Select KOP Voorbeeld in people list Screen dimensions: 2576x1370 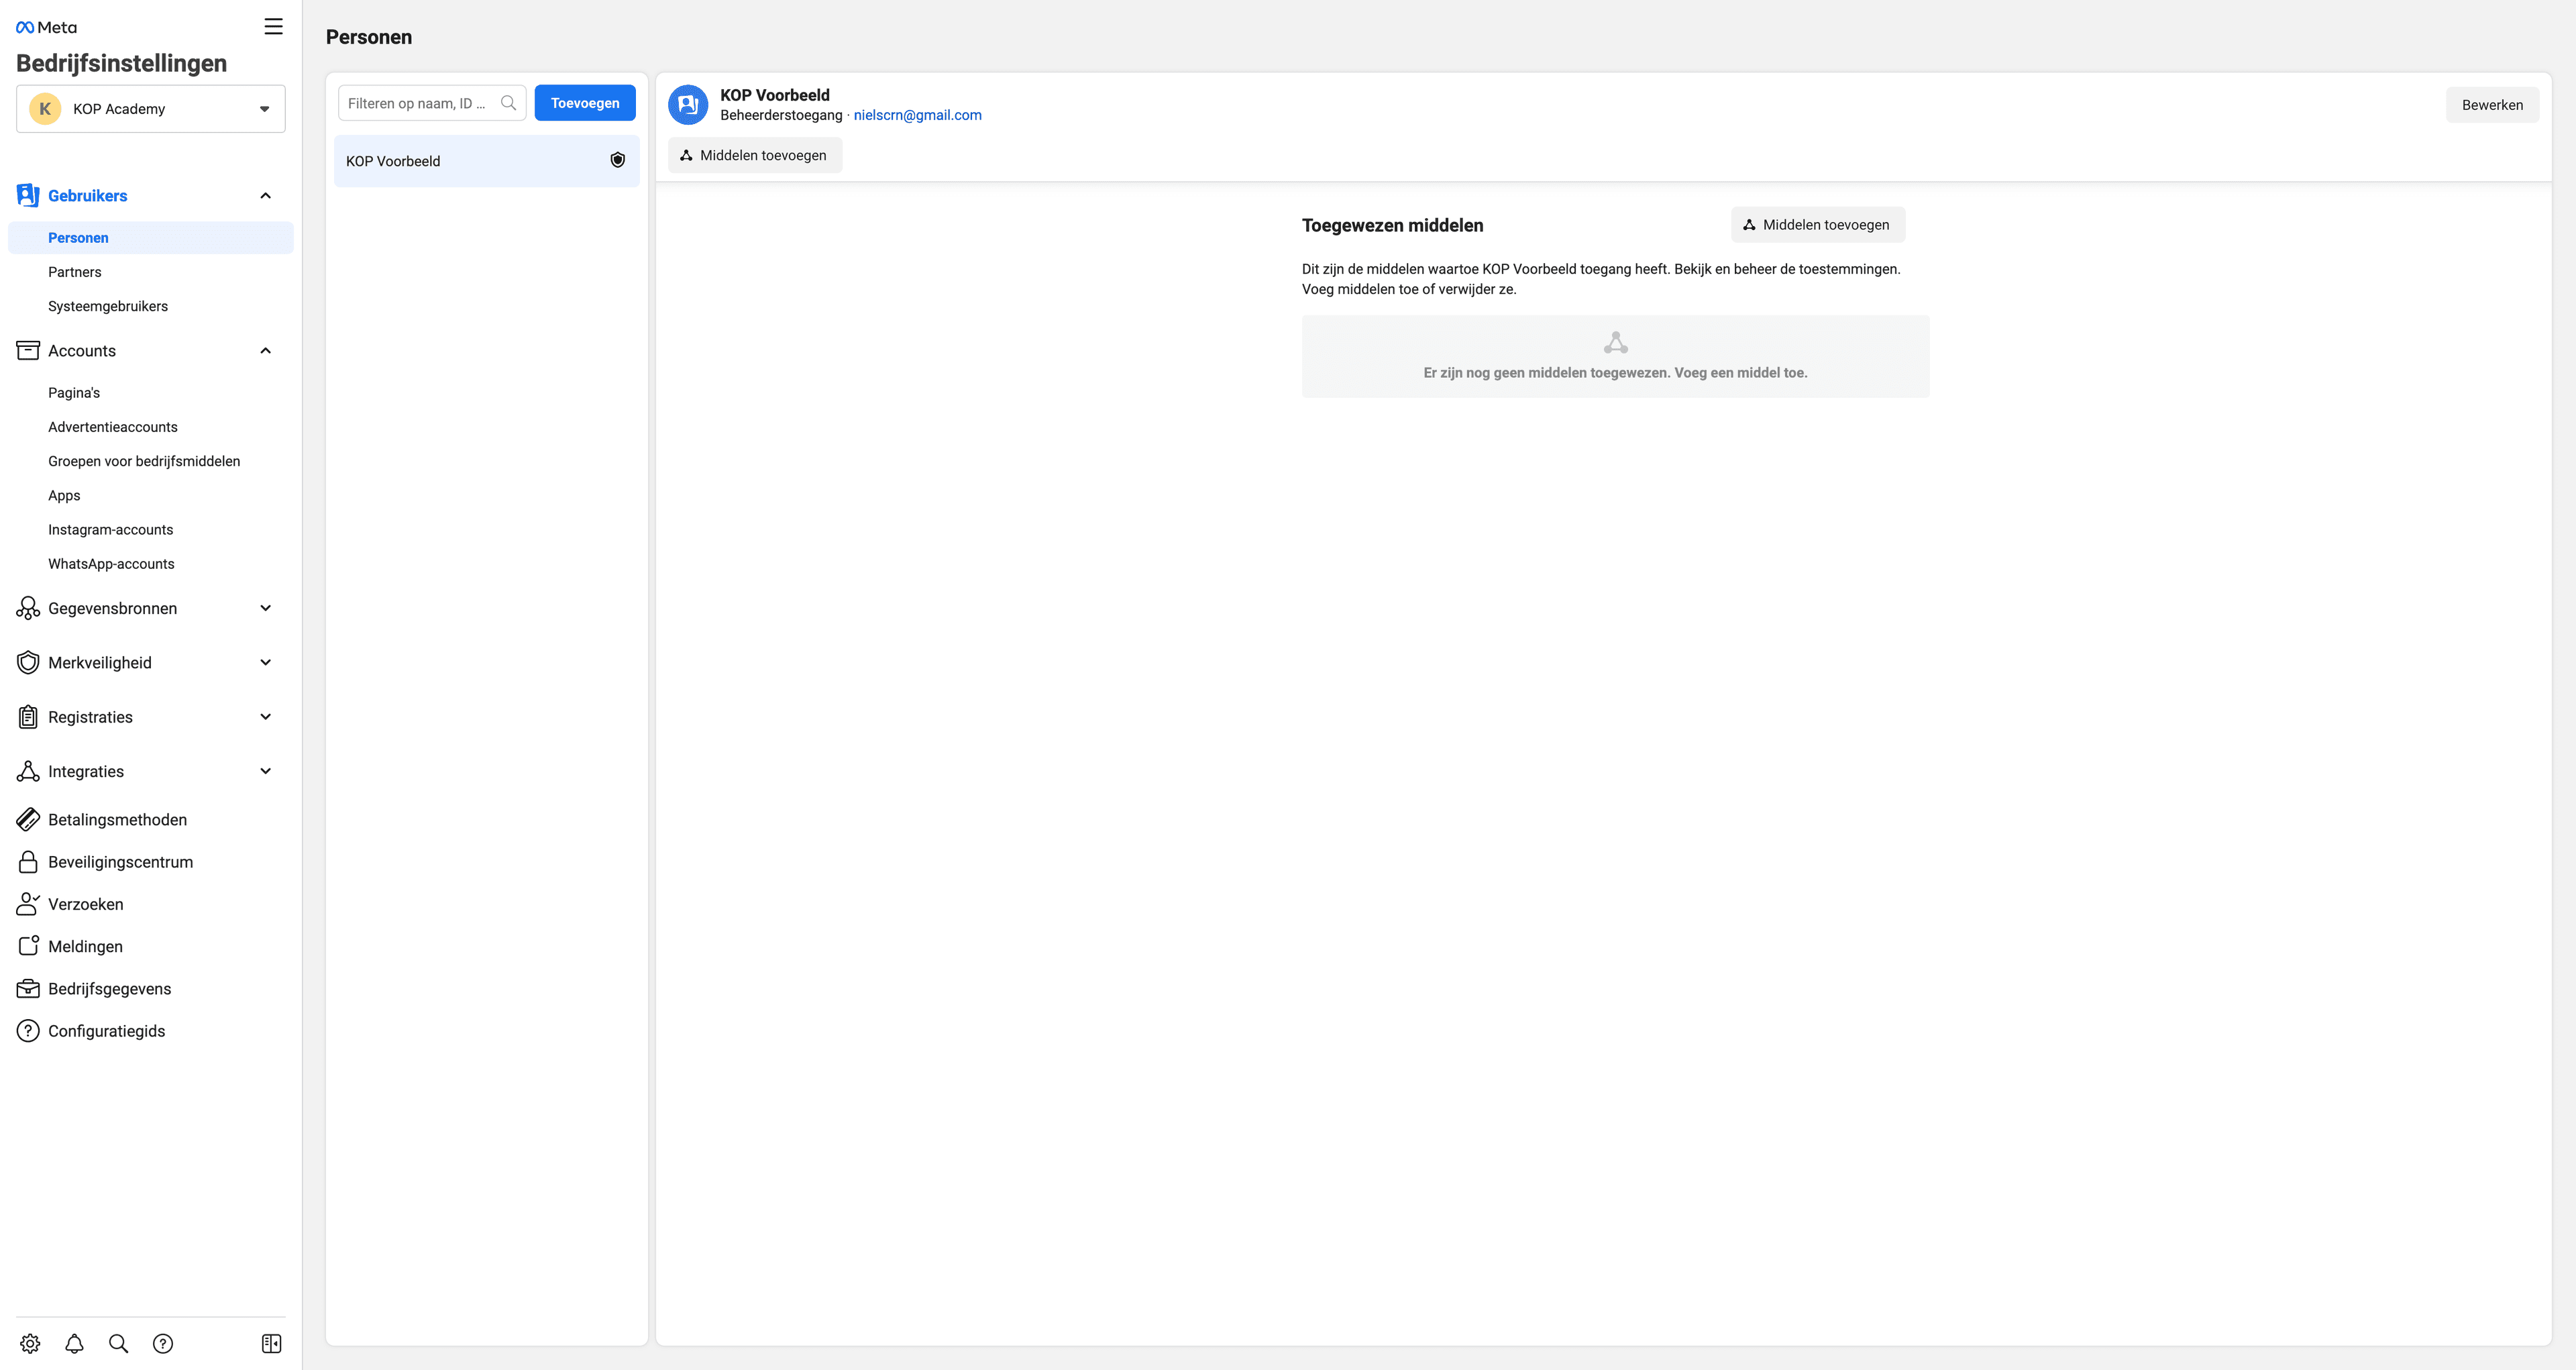point(487,161)
